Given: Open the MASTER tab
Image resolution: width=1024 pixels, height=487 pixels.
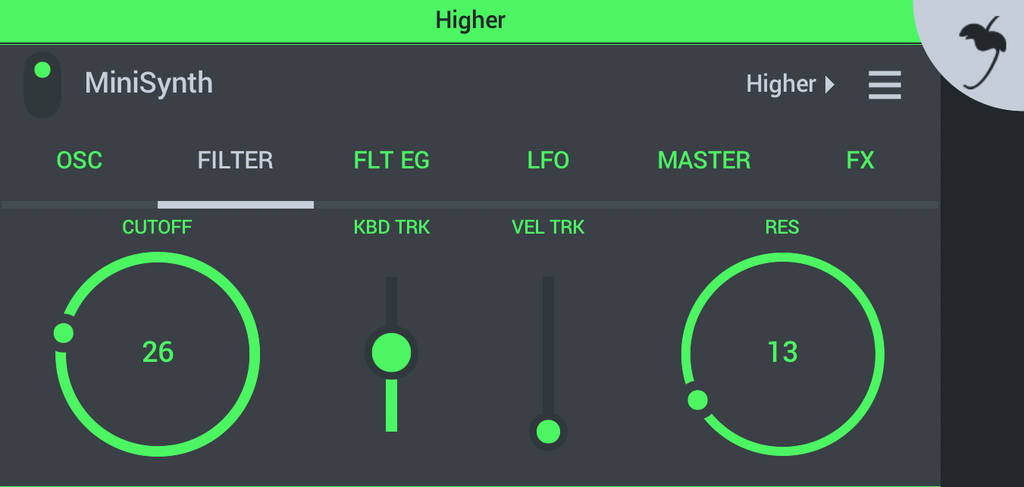Looking at the screenshot, I should (x=704, y=161).
